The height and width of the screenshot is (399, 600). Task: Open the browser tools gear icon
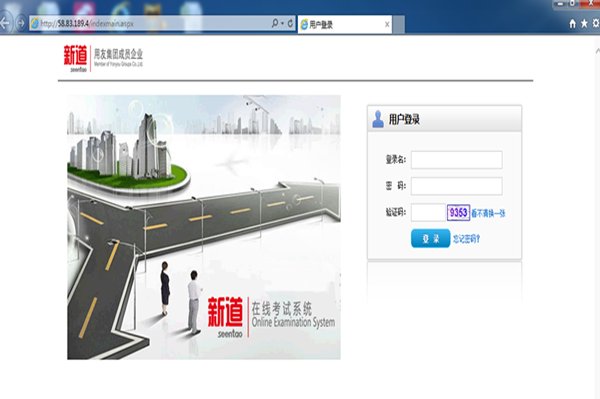(x=596, y=24)
